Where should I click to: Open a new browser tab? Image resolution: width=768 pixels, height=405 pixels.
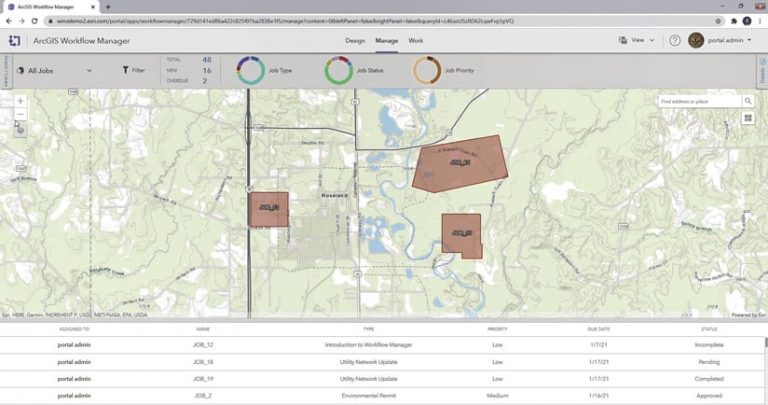(x=108, y=7)
